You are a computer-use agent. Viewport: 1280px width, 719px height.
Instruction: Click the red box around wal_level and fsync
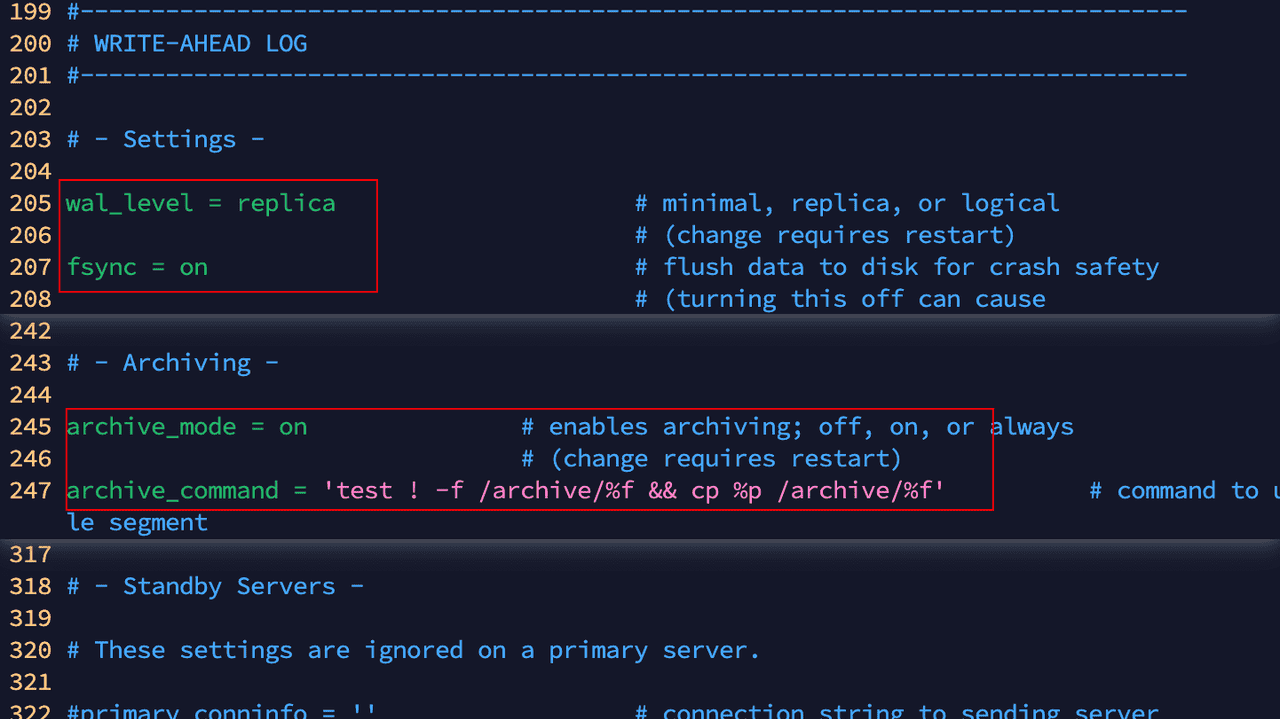pyautogui.click(x=218, y=180)
